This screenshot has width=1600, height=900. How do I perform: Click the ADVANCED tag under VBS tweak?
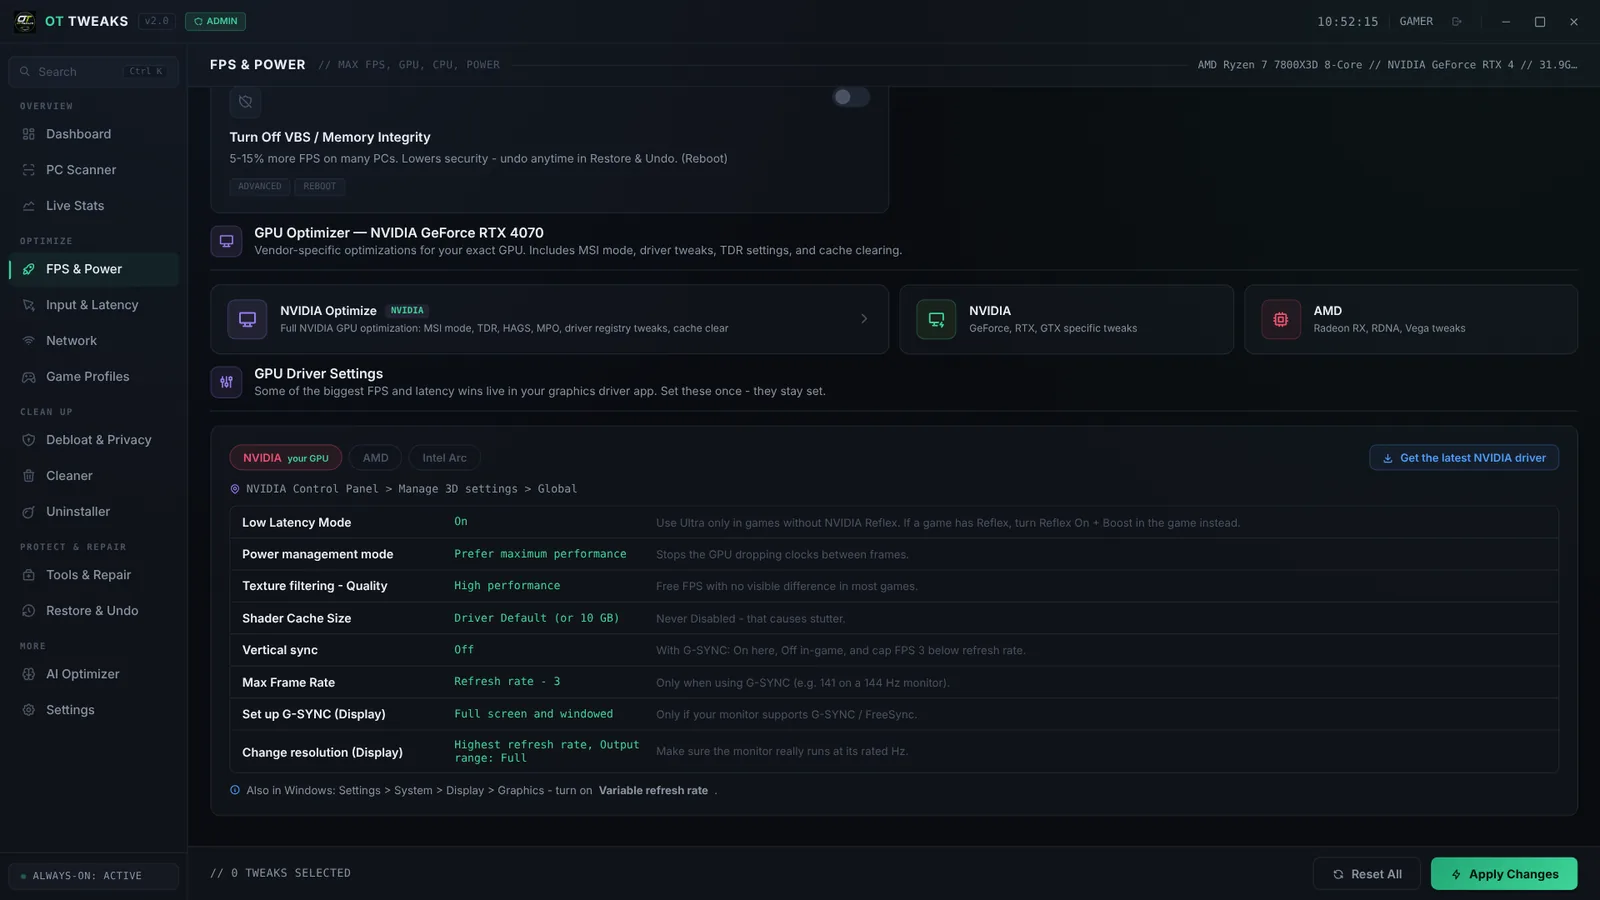(x=260, y=187)
